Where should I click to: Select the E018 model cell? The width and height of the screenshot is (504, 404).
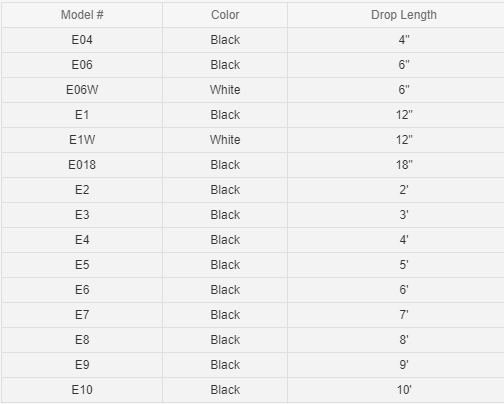tap(82, 165)
